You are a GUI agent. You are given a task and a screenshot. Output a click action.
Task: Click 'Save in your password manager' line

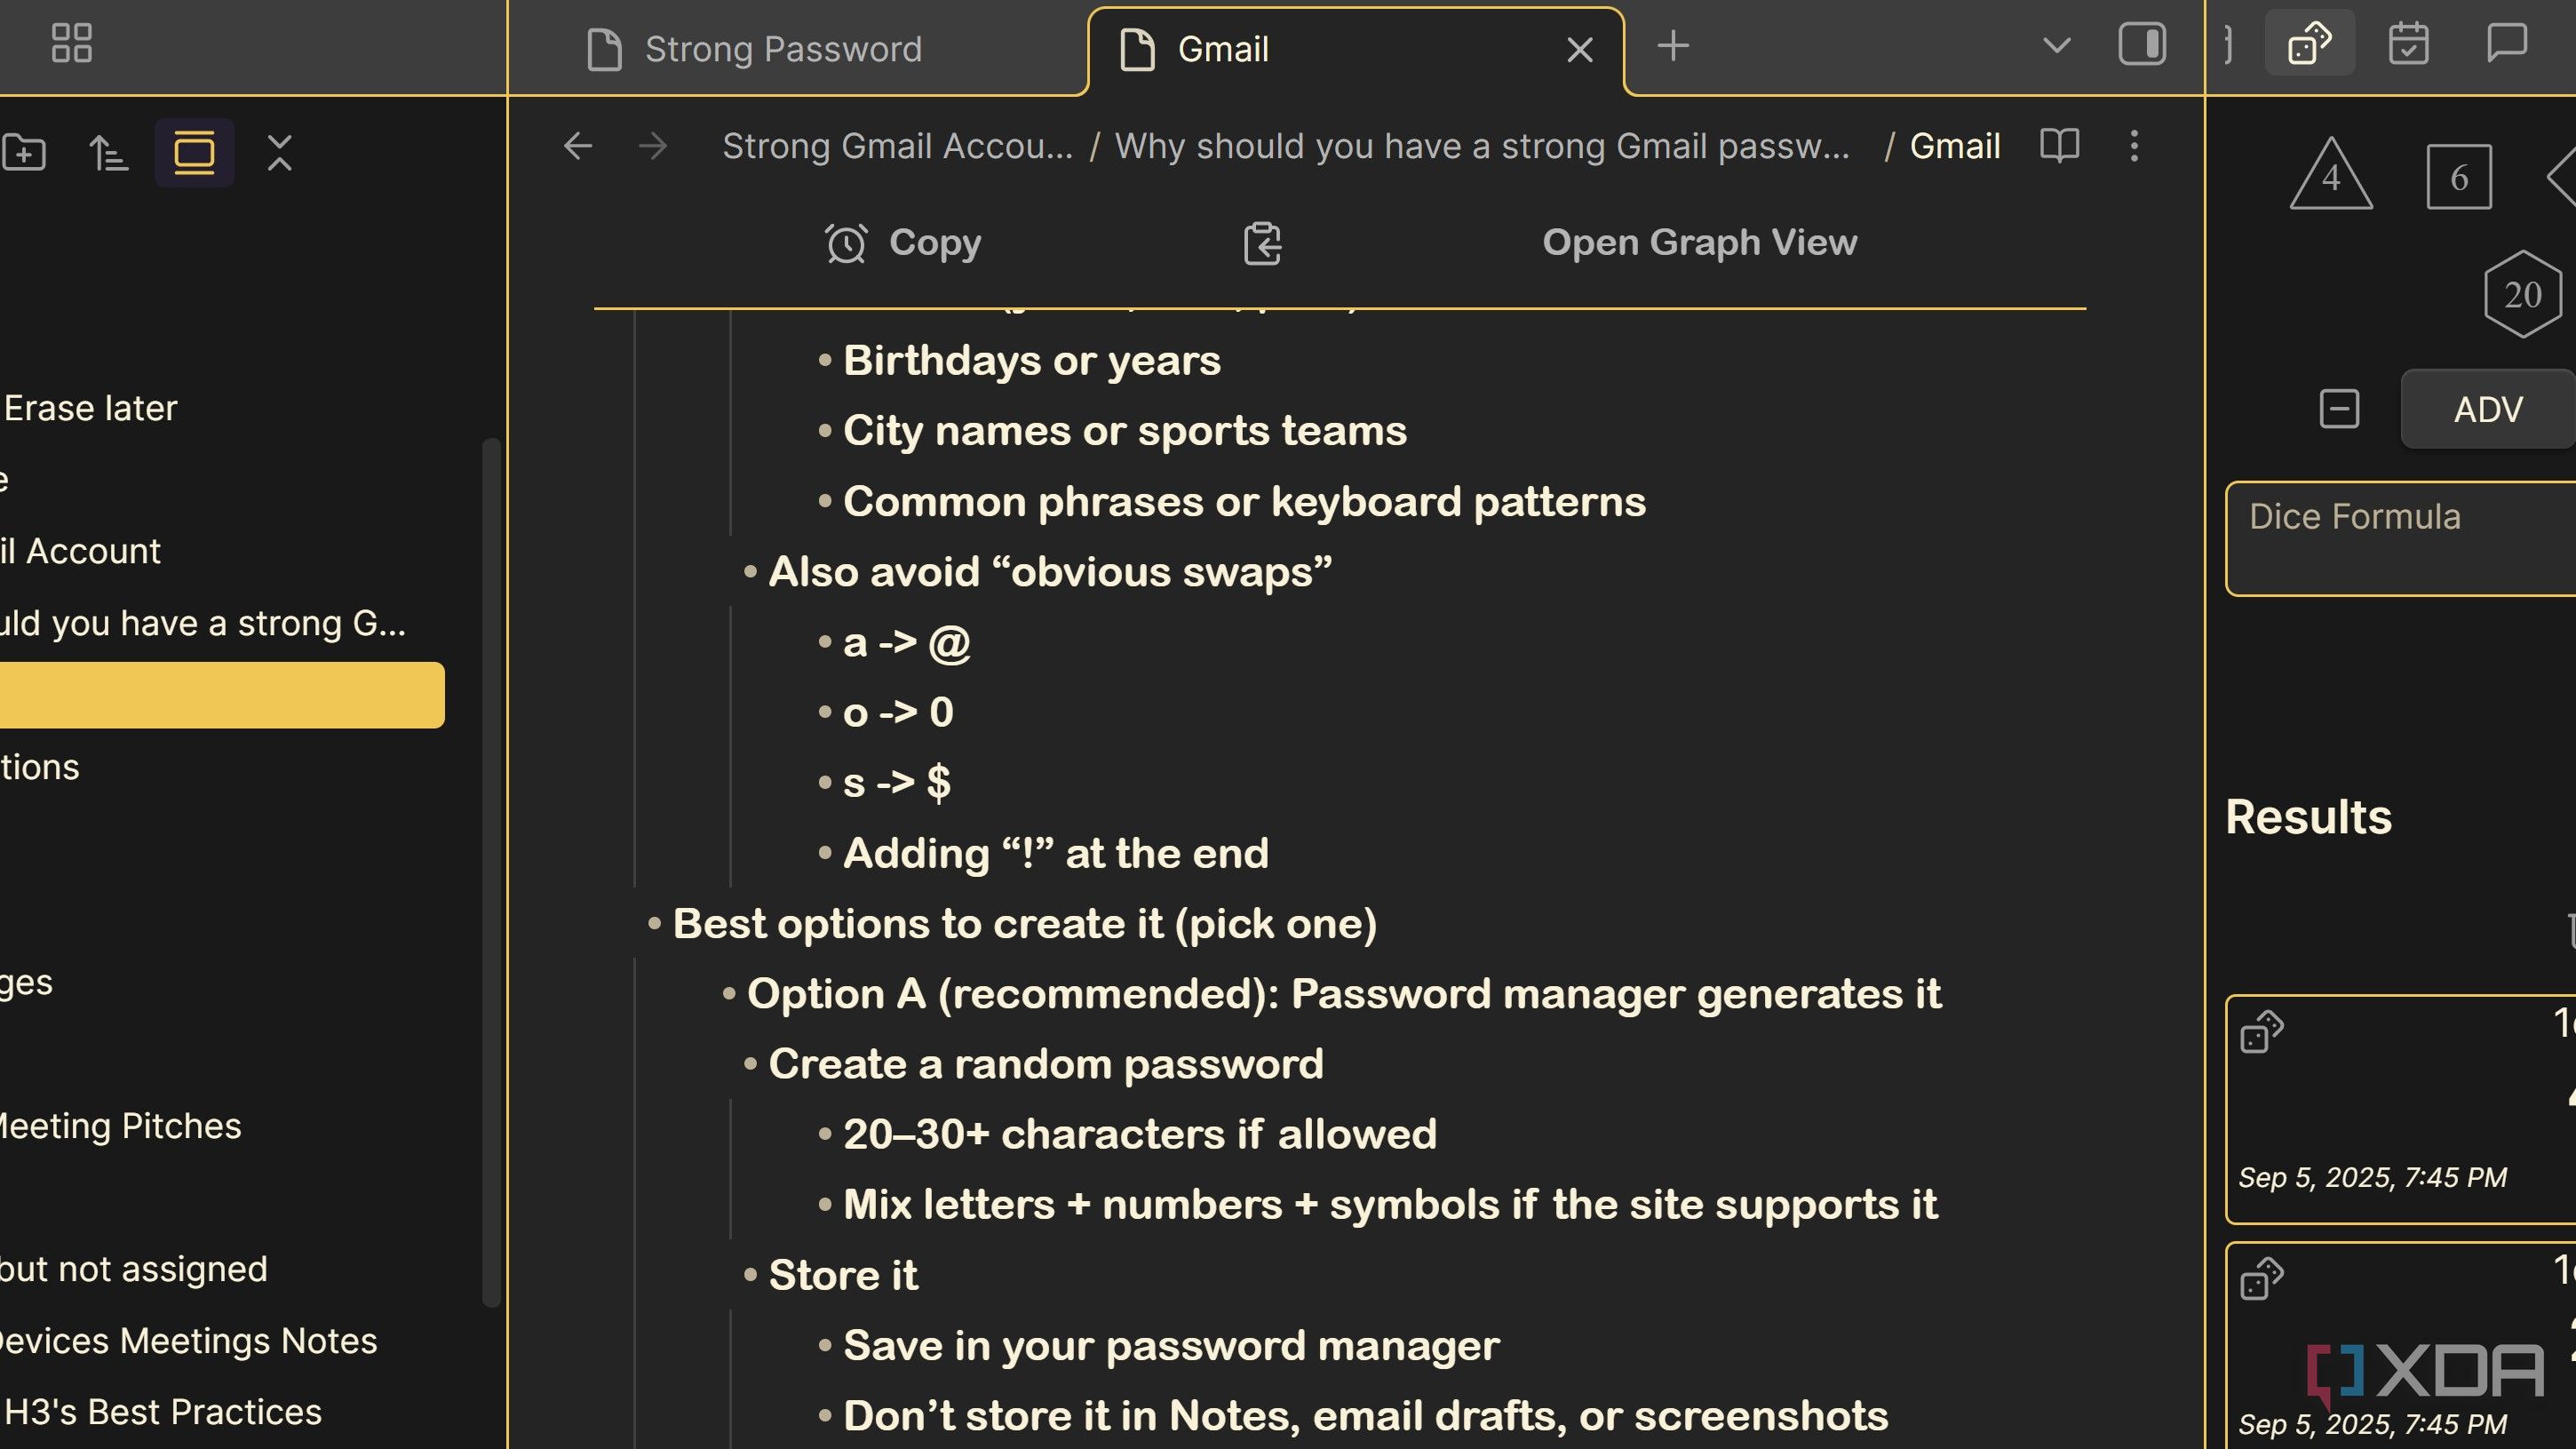1171,1346
